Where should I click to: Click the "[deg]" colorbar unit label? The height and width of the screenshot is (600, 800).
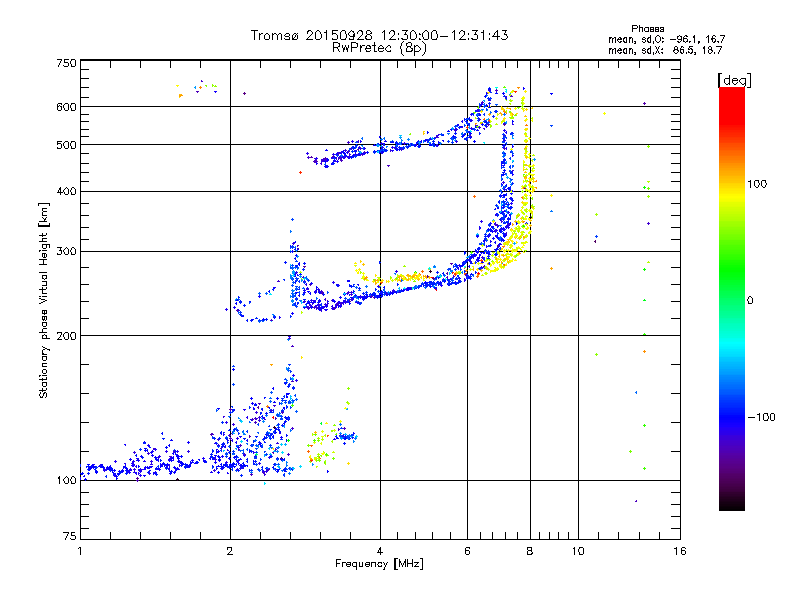coord(734,80)
